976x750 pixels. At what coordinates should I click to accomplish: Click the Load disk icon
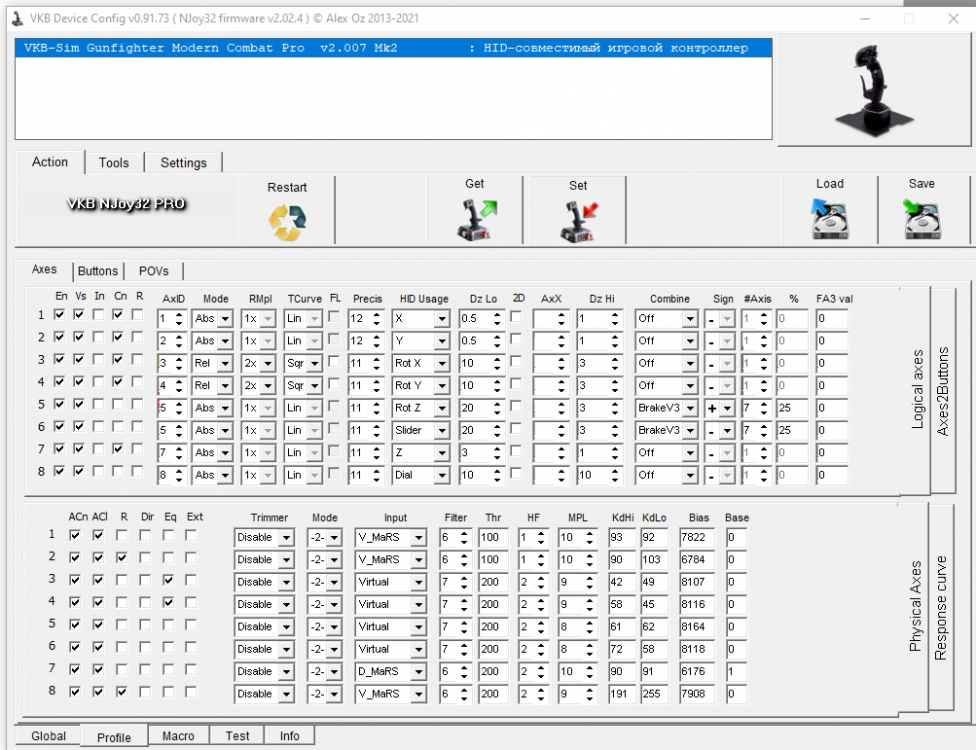(830, 219)
